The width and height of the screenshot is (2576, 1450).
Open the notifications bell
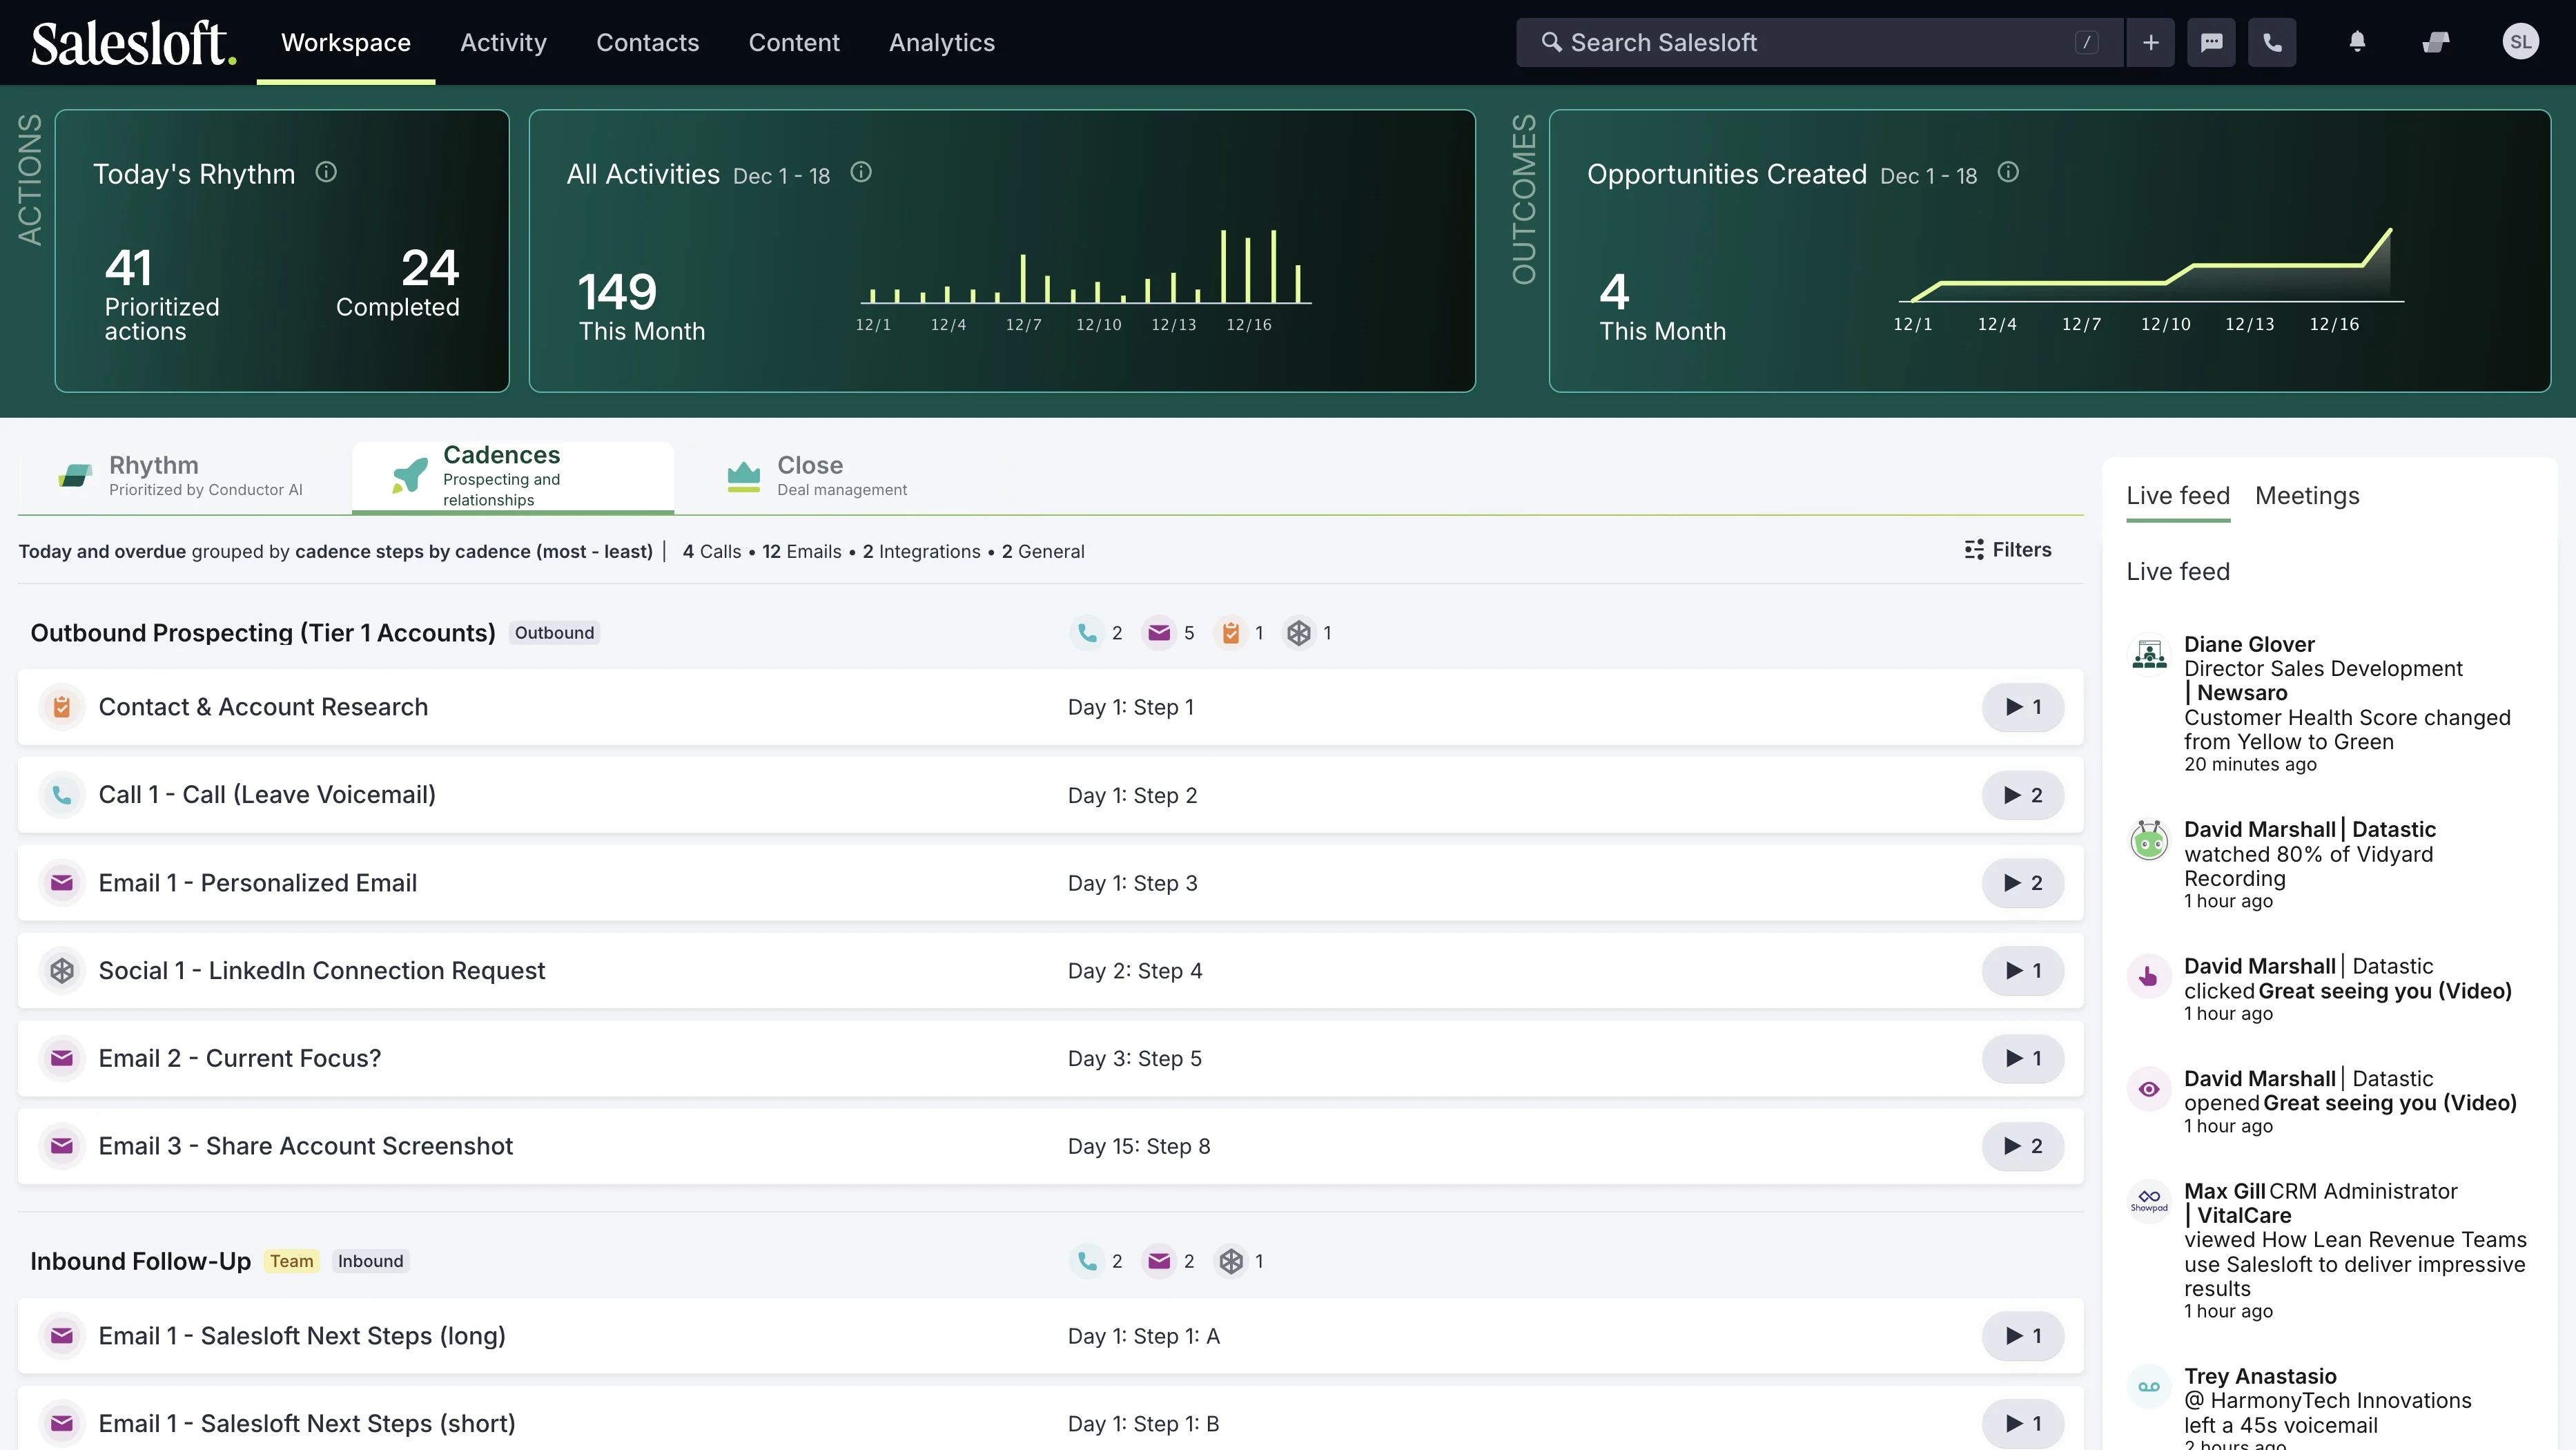pos(2357,42)
